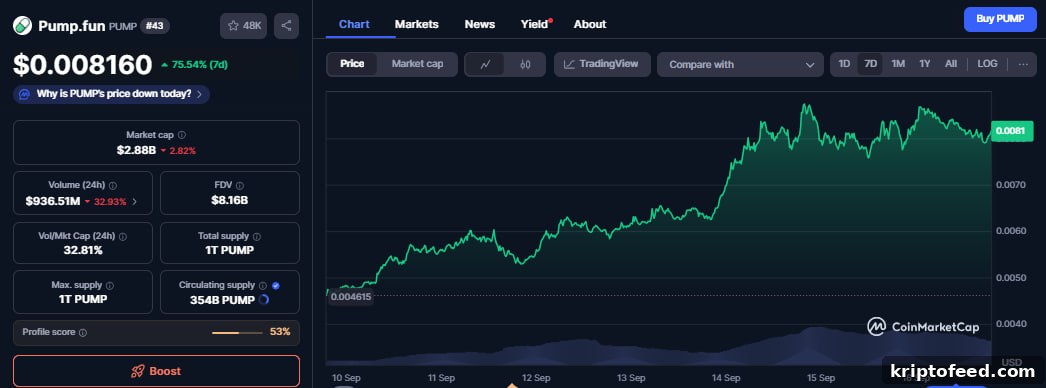Toggle LOG scale on chart

987,64
